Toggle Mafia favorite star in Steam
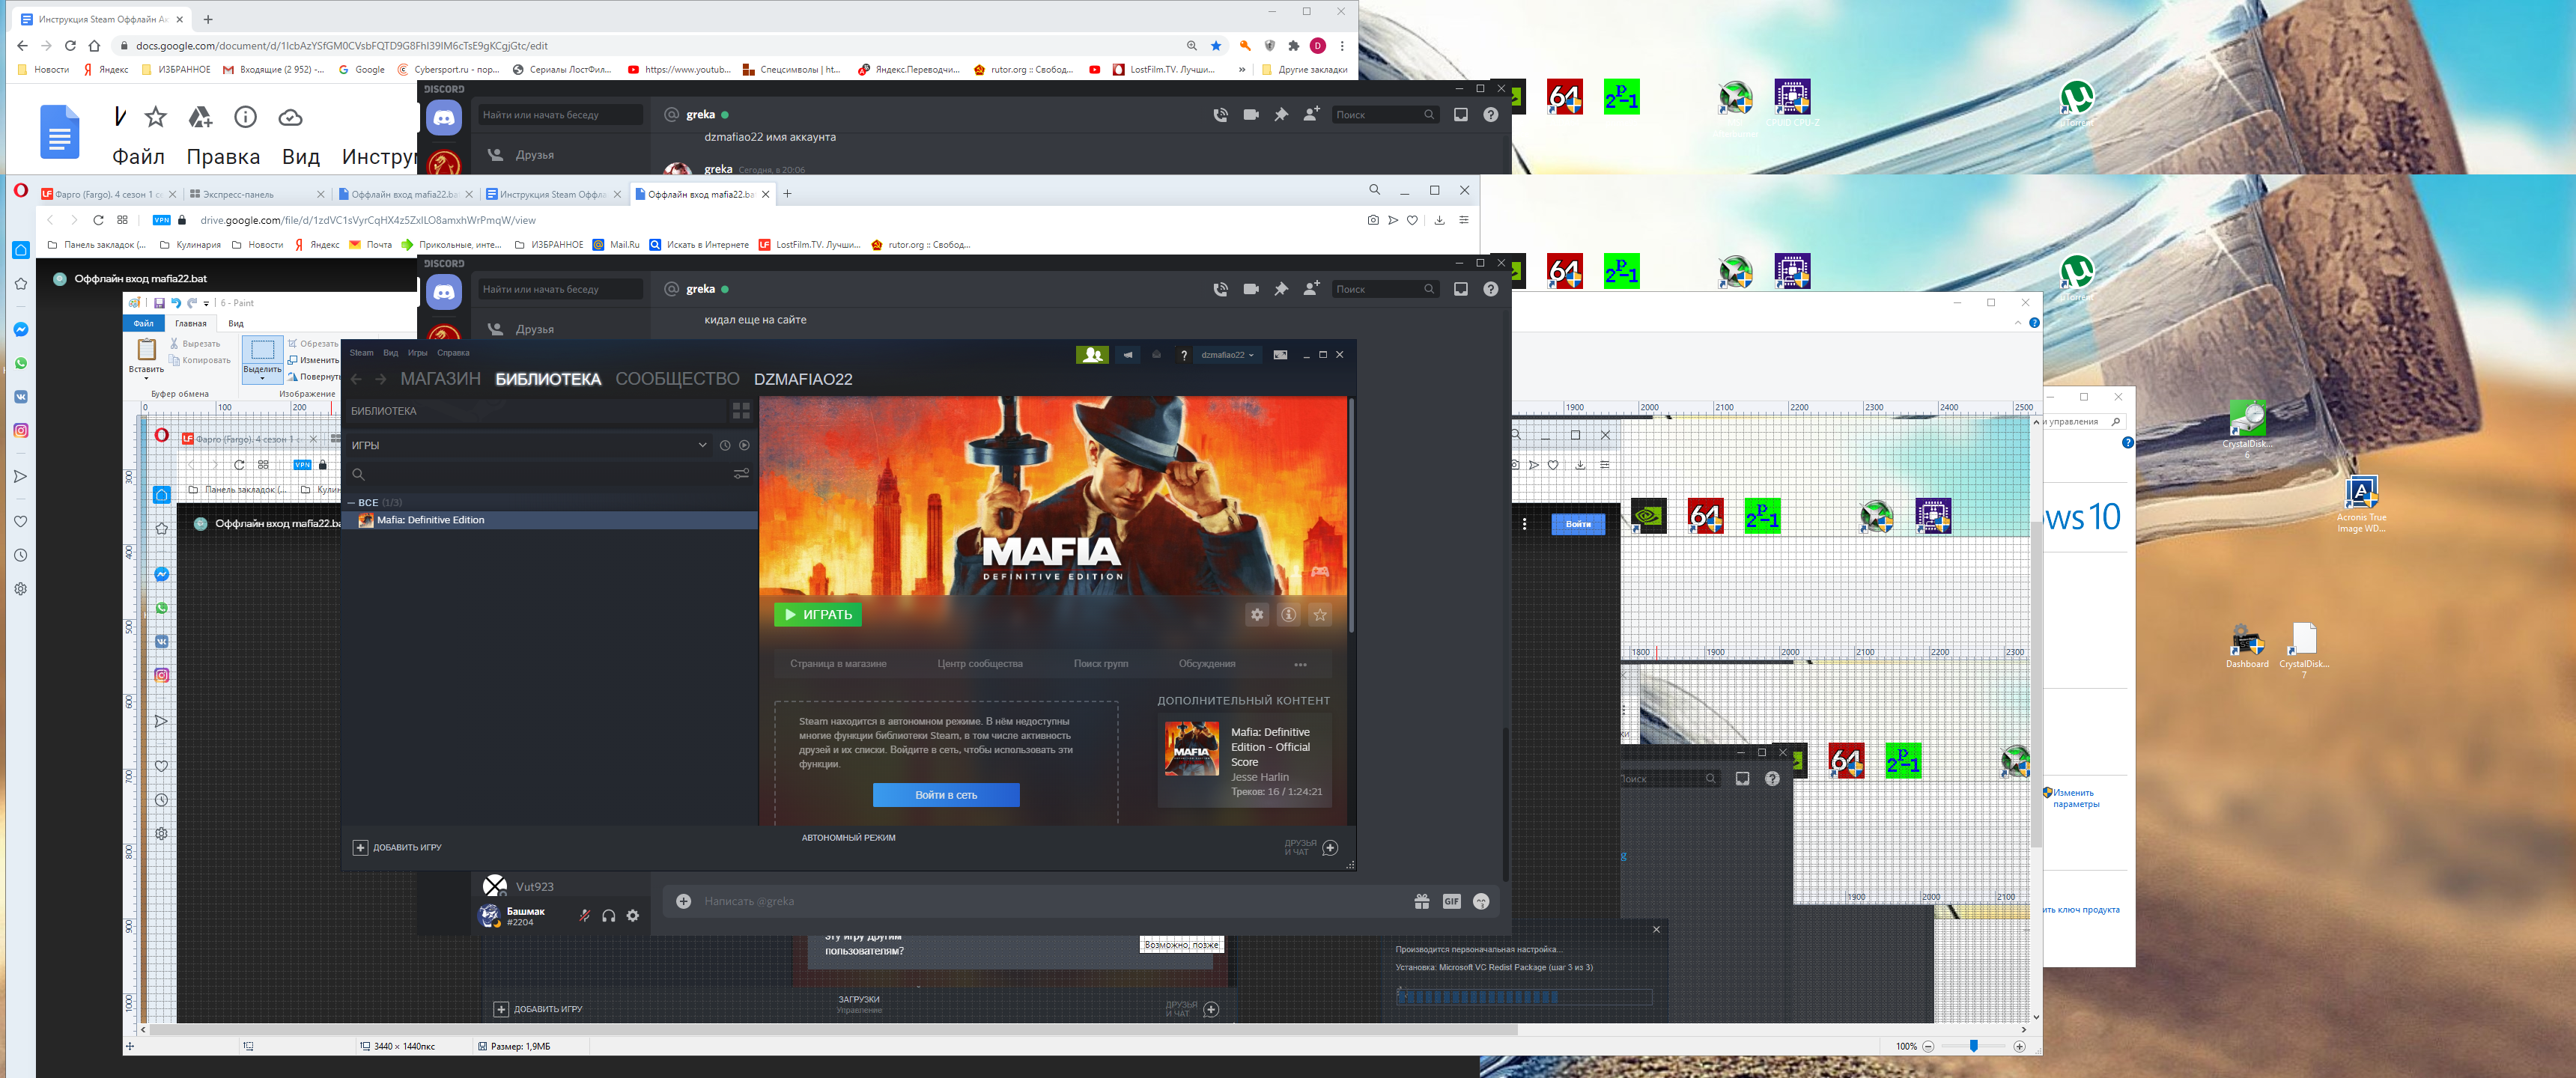The height and width of the screenshot is (1078, 2576). tap(1320, 614)
